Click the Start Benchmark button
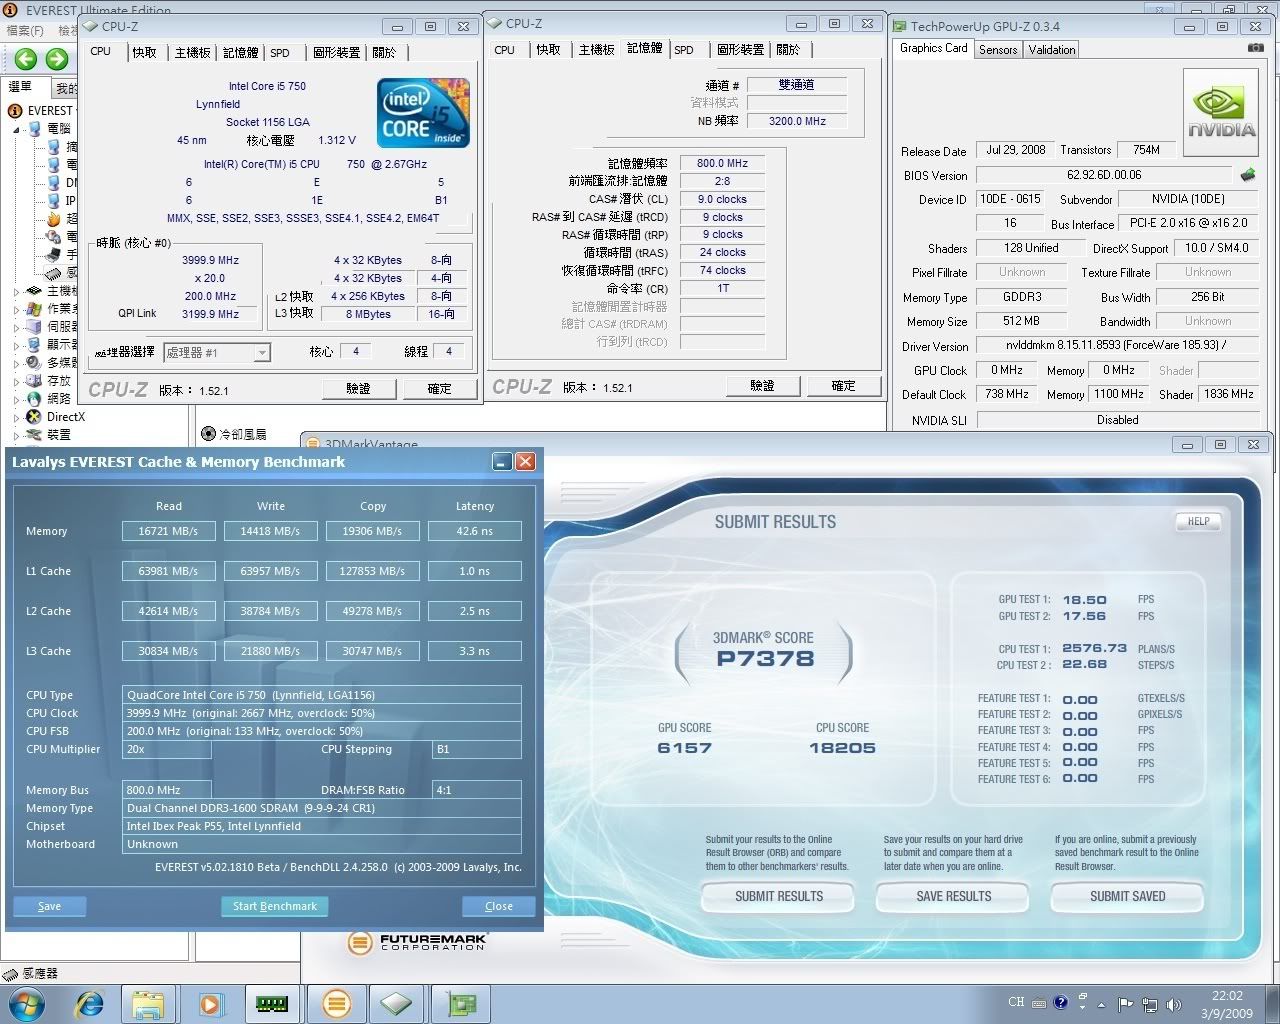This screenshot has width=1280, height=1024. point(274,906)
